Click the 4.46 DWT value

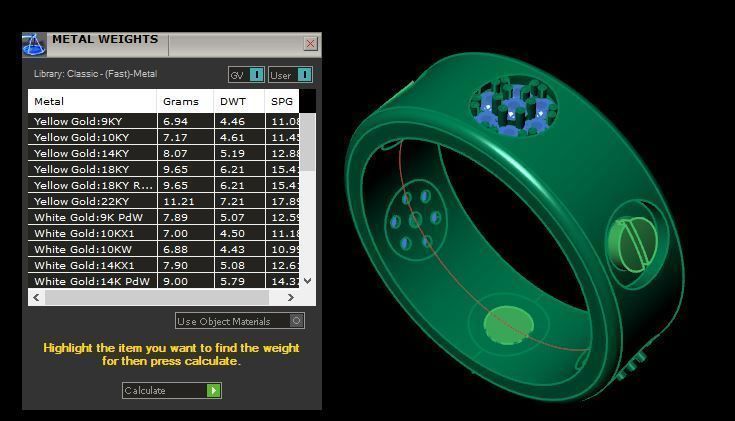(232, 121)
